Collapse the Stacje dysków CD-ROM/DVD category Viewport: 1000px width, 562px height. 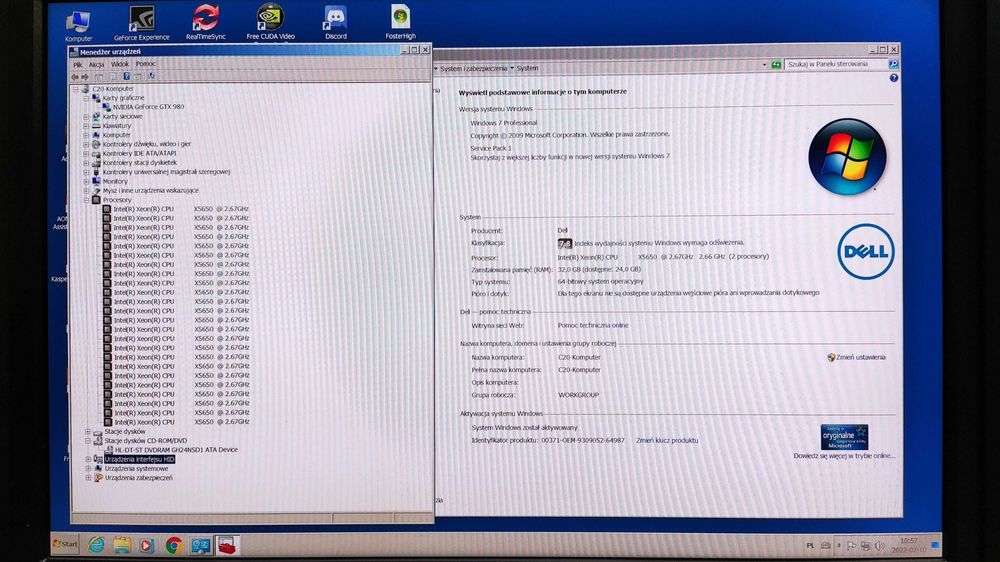tap(88, 441)
